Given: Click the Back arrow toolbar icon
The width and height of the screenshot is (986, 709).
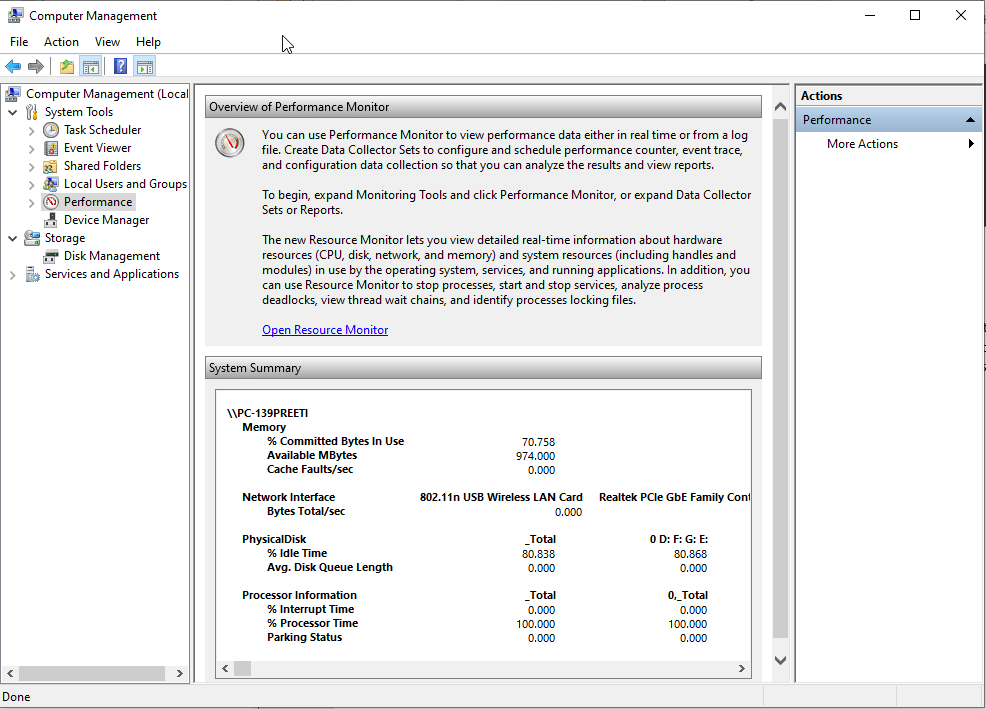Looking at the screenshot, I should [x=13, y=67].
